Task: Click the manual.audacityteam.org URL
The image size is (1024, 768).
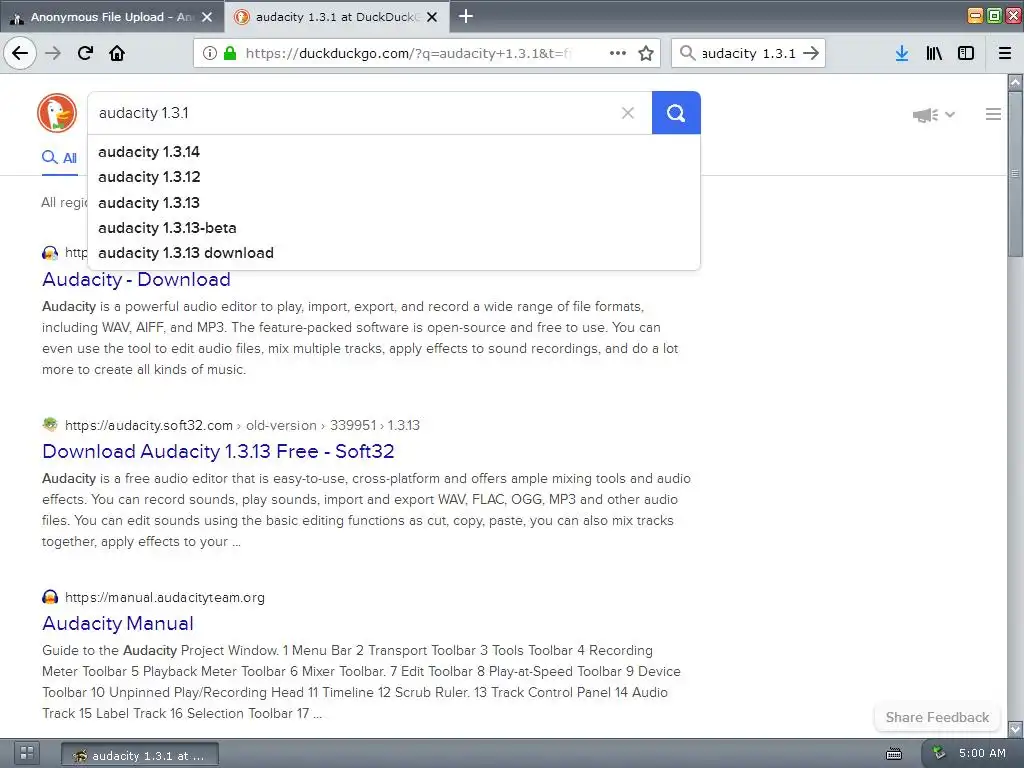Action: (165, 597)
